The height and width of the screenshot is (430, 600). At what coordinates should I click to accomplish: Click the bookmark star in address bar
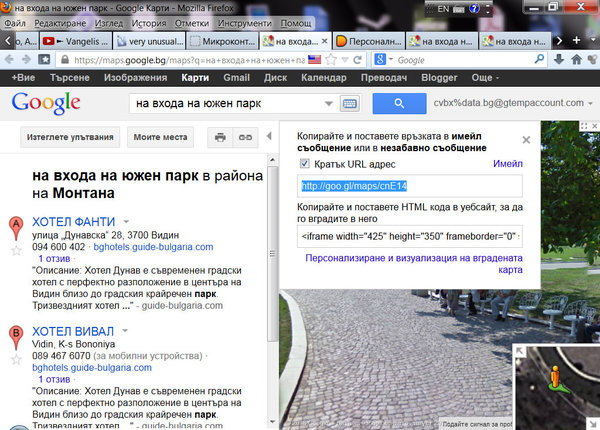point(331,60)
